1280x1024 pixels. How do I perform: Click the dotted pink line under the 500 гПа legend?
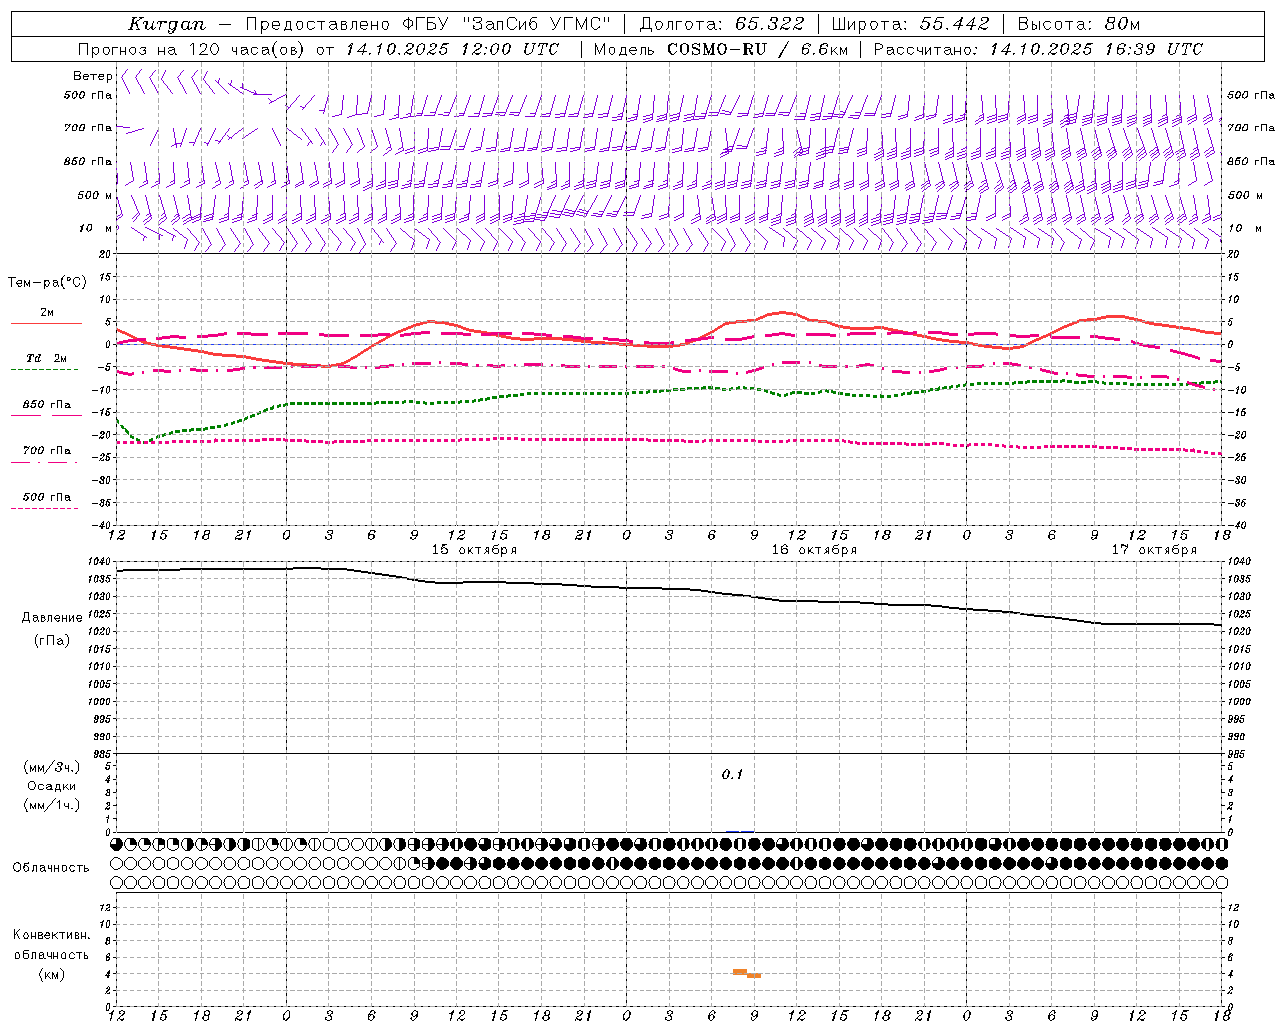[44, 509]
